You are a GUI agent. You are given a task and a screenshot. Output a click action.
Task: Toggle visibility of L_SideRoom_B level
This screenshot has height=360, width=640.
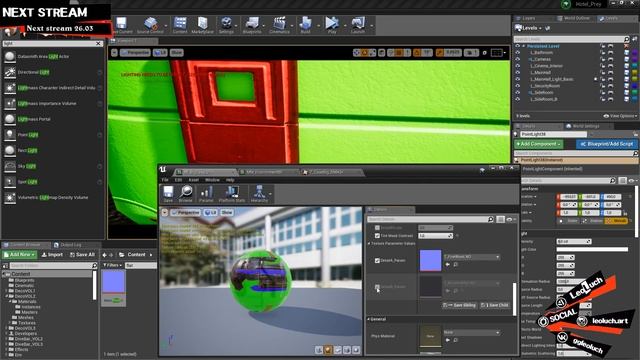tap(518, 99)
